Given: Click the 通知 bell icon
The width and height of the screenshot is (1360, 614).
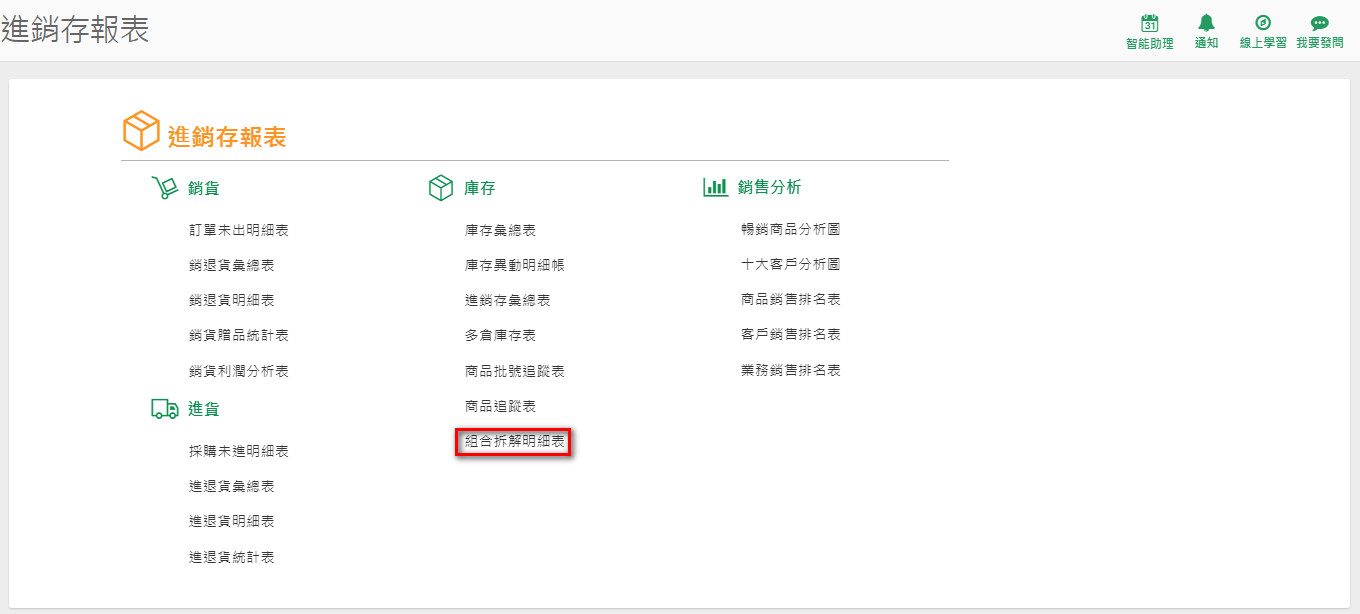Looking at the screenshot, I should click(x=1206, y=23).
